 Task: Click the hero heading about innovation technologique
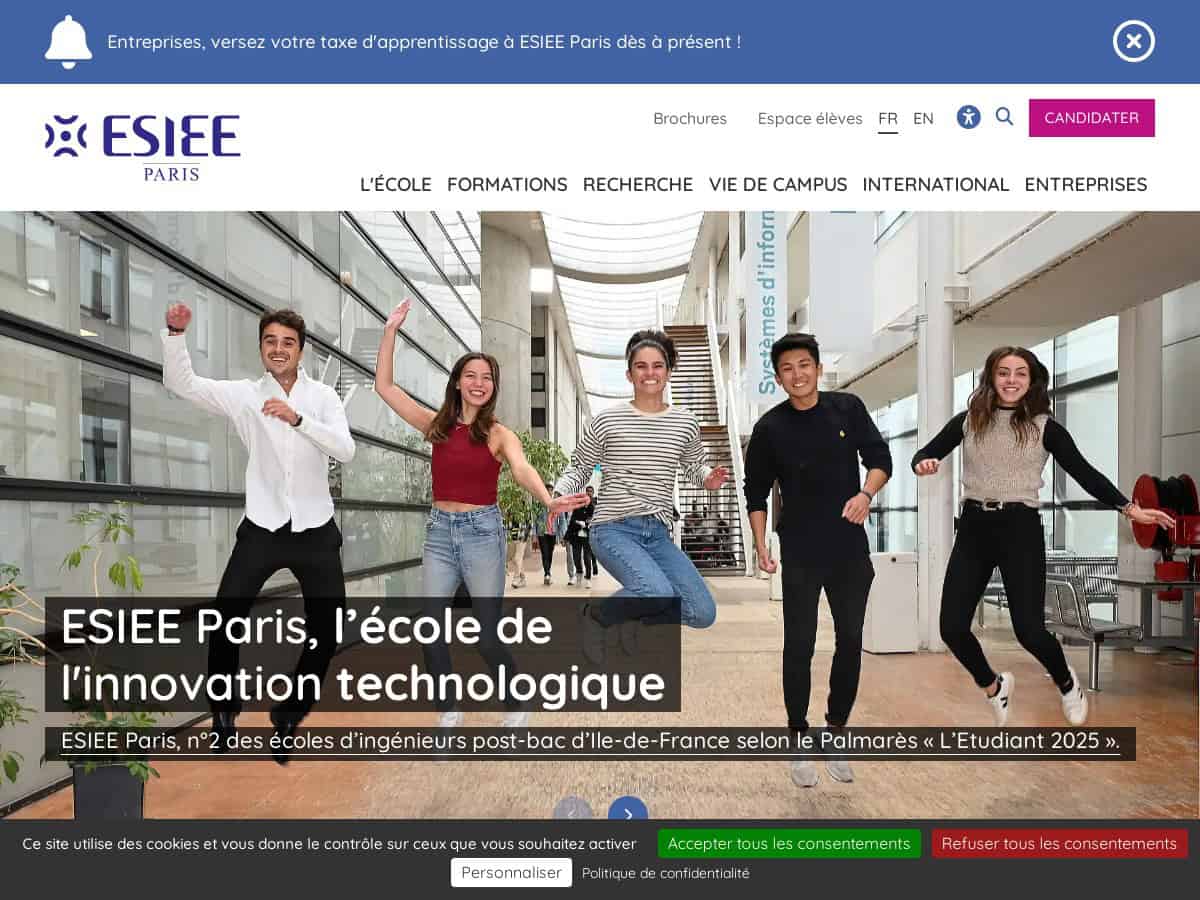click(x=363, y=655)
